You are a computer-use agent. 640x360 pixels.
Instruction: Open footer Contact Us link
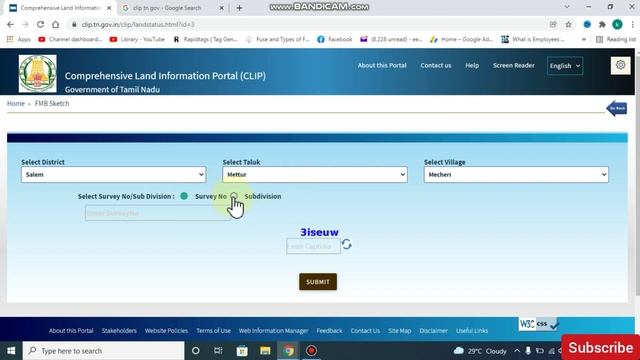(x=365, y=331)
